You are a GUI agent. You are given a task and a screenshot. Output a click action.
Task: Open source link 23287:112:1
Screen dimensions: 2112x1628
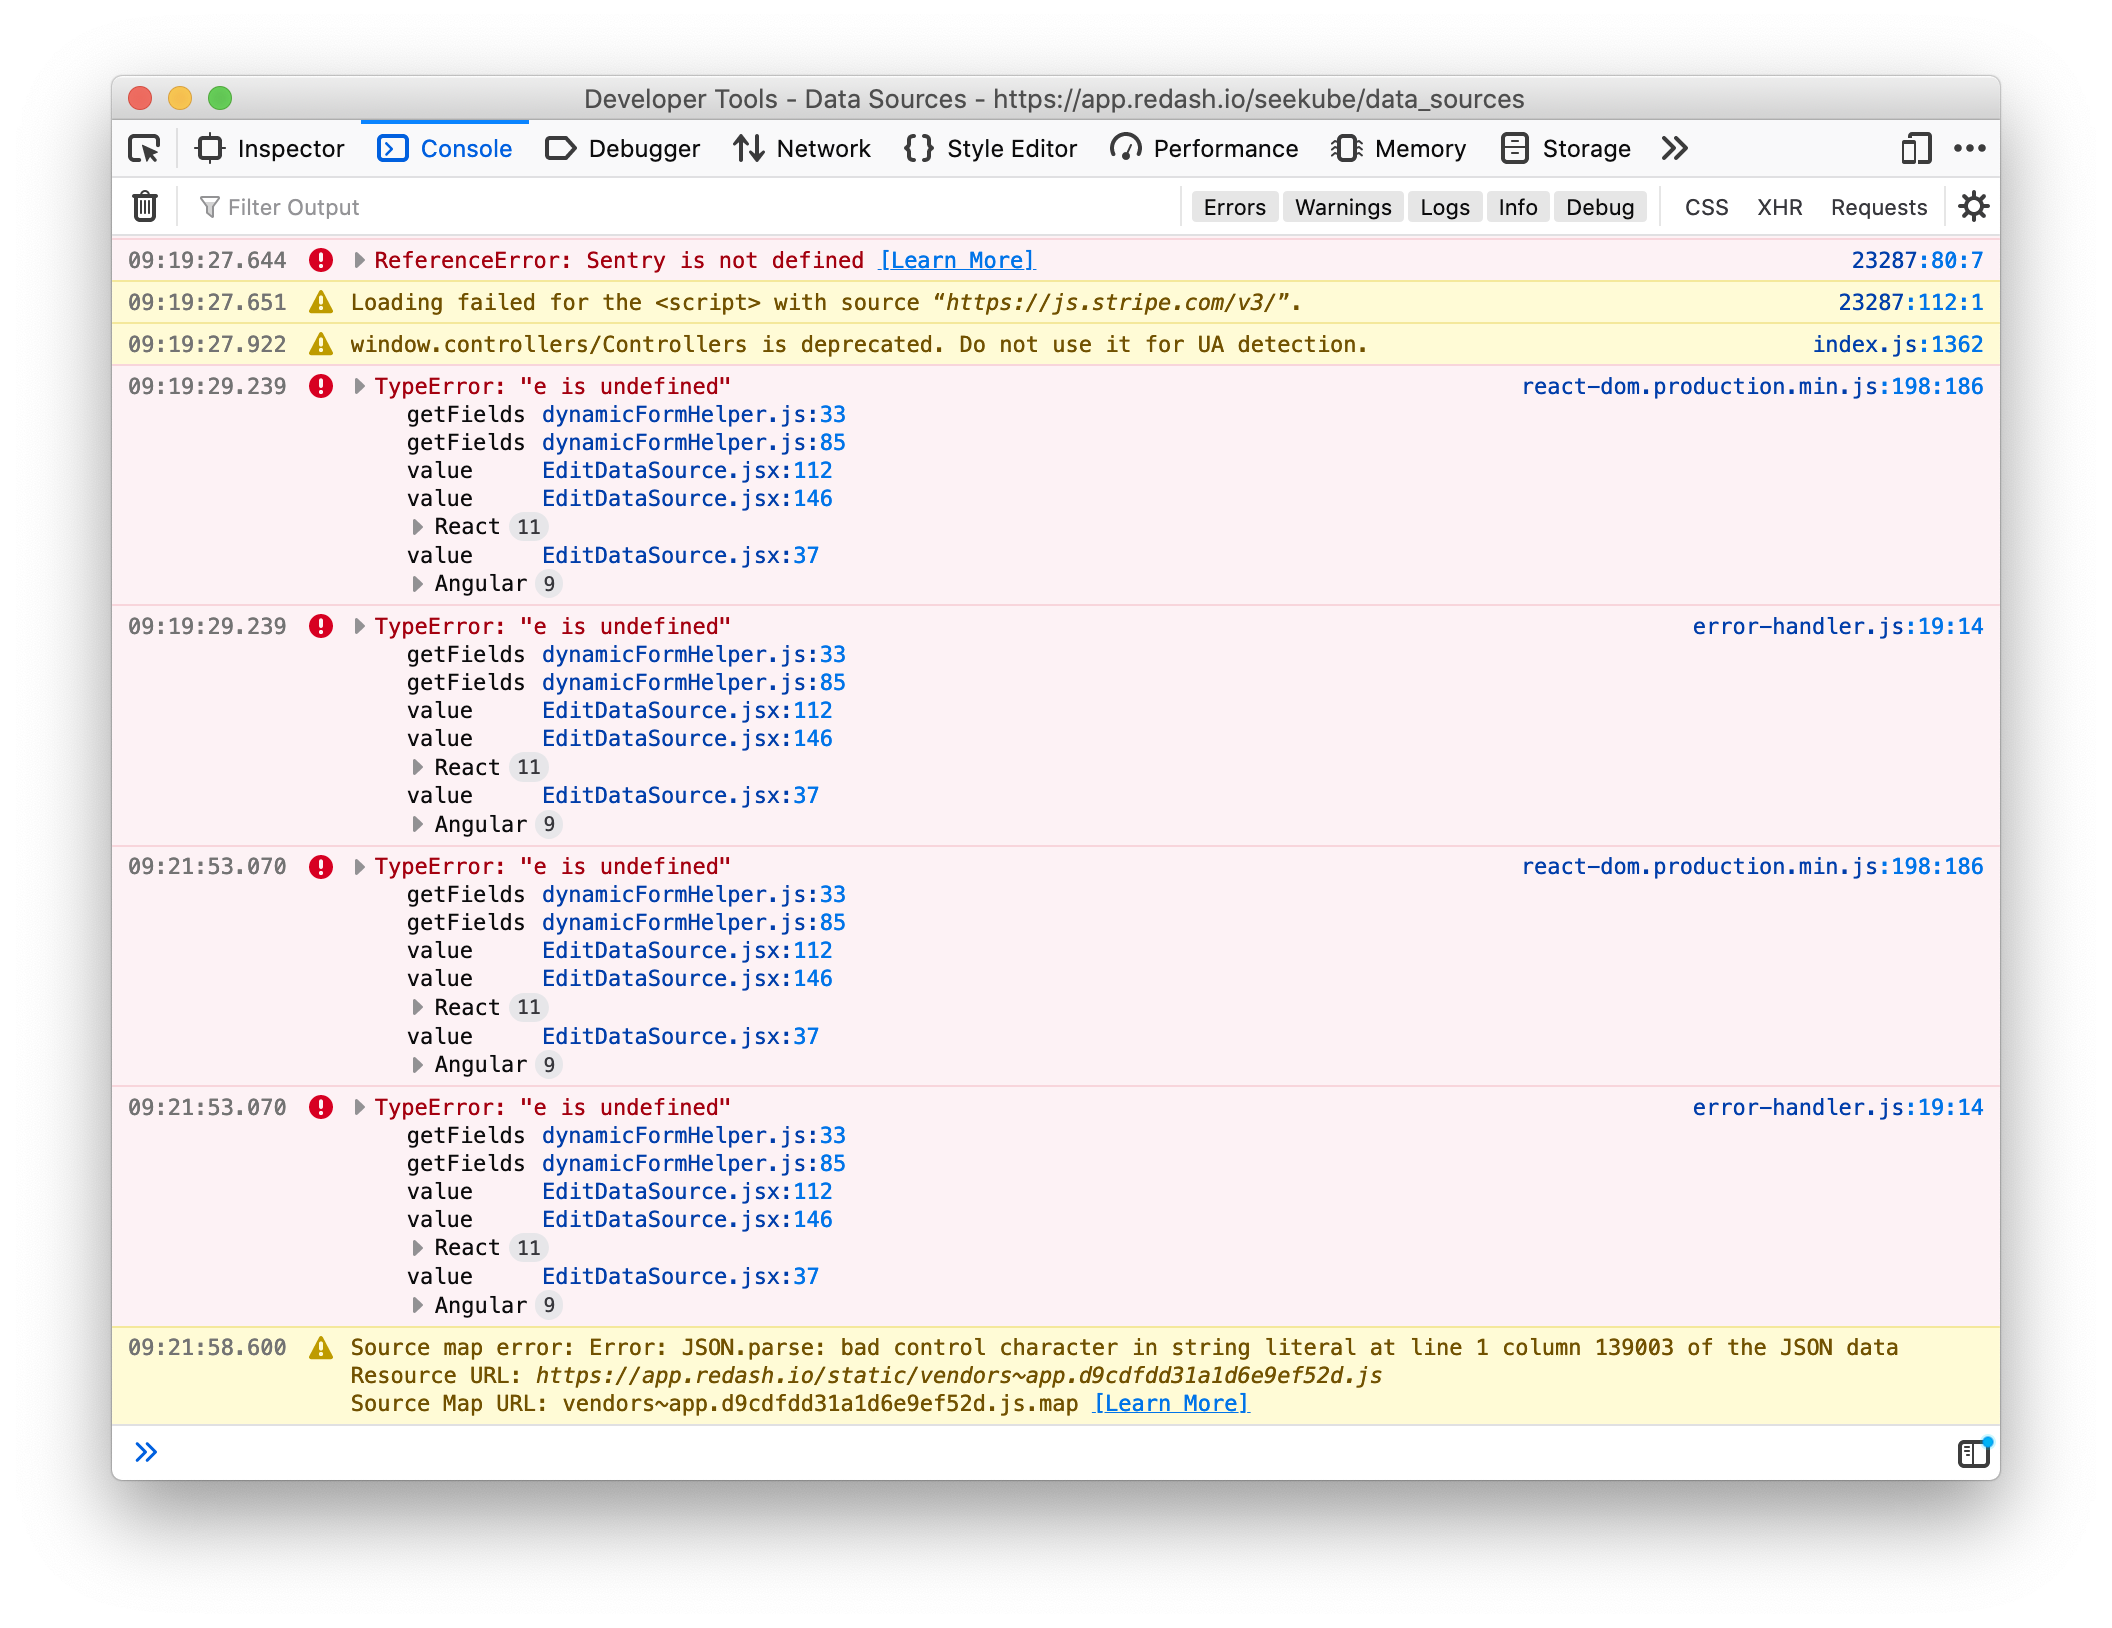click(x=1910, y=302)
